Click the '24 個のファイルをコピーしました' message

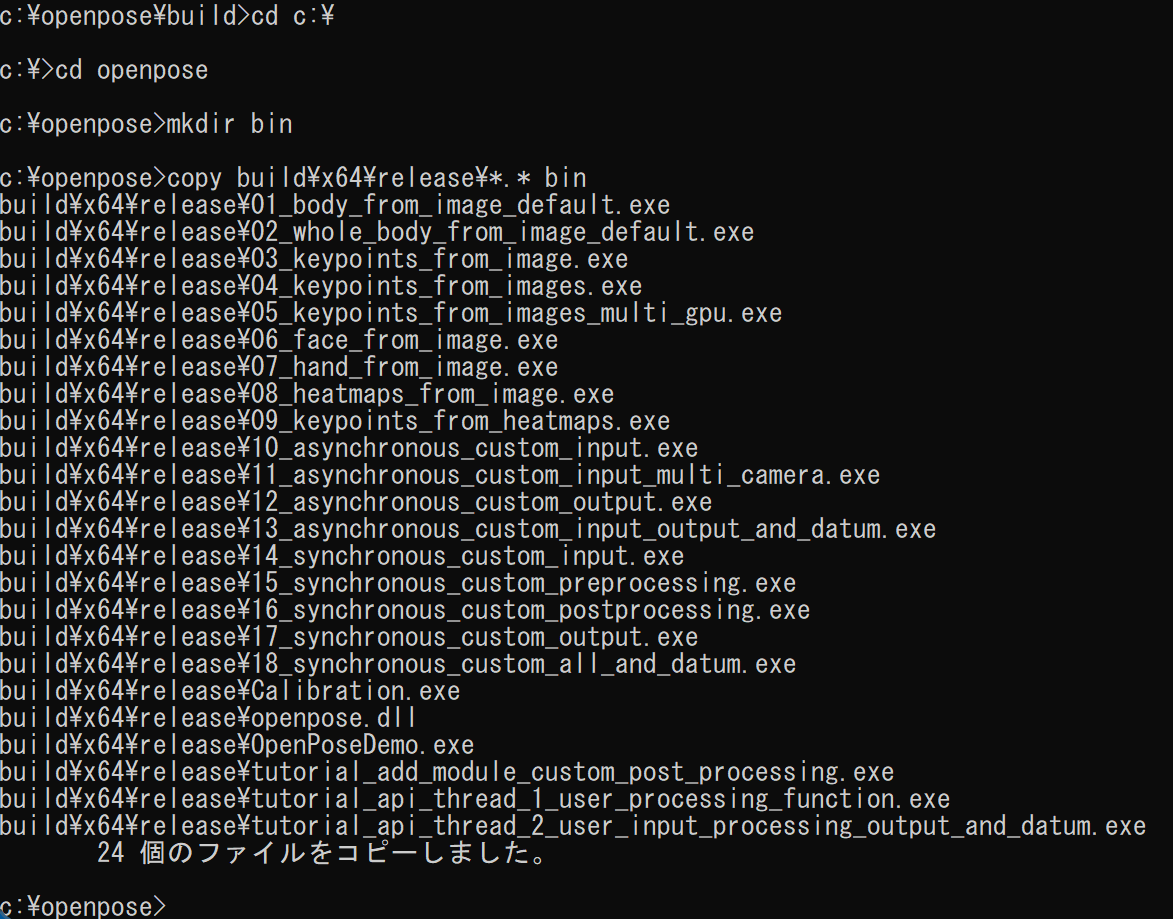(x=322, y=852)
